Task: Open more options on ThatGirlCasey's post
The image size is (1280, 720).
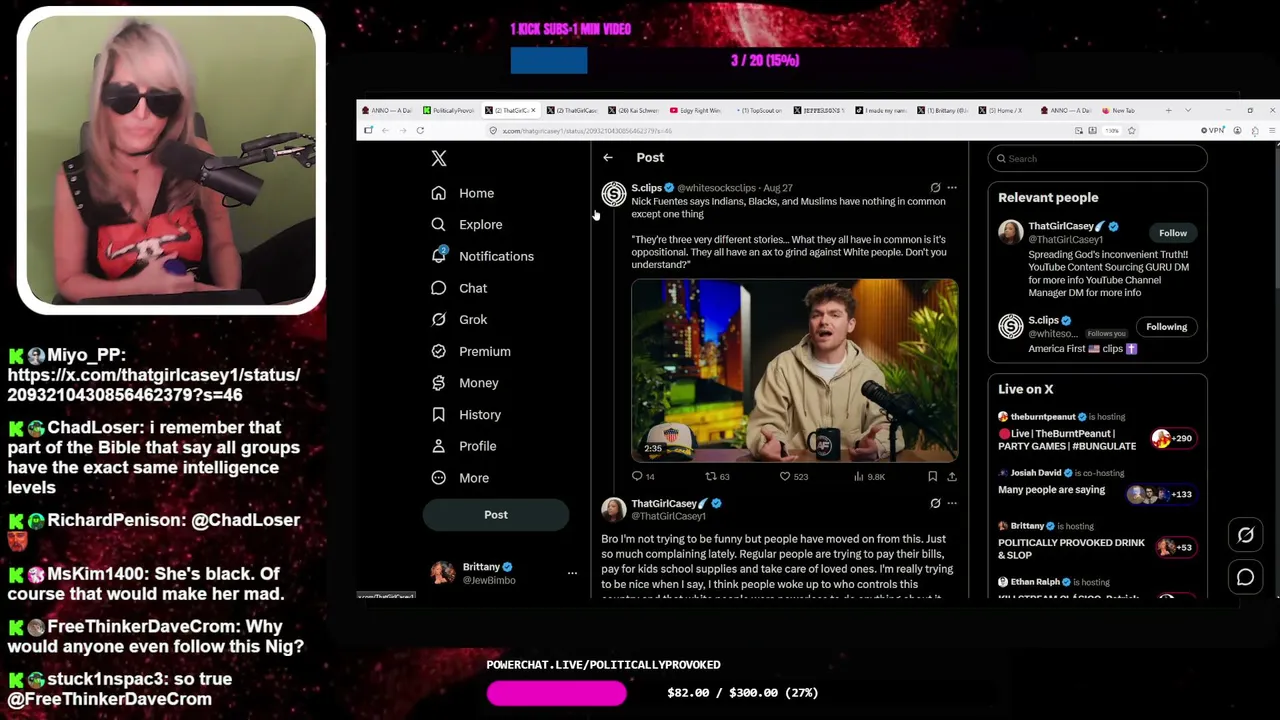Action: click(952, 504)
